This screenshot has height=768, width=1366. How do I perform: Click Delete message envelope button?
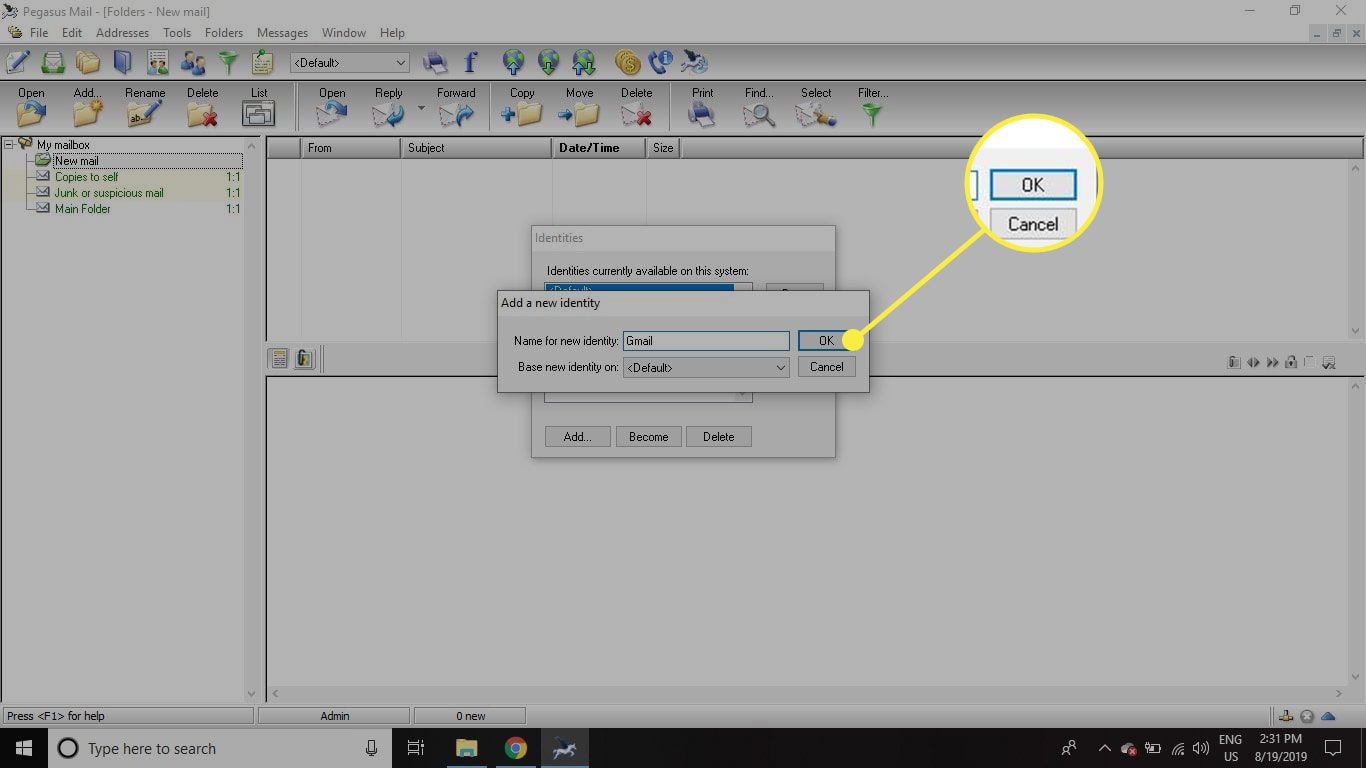[636, 106]
